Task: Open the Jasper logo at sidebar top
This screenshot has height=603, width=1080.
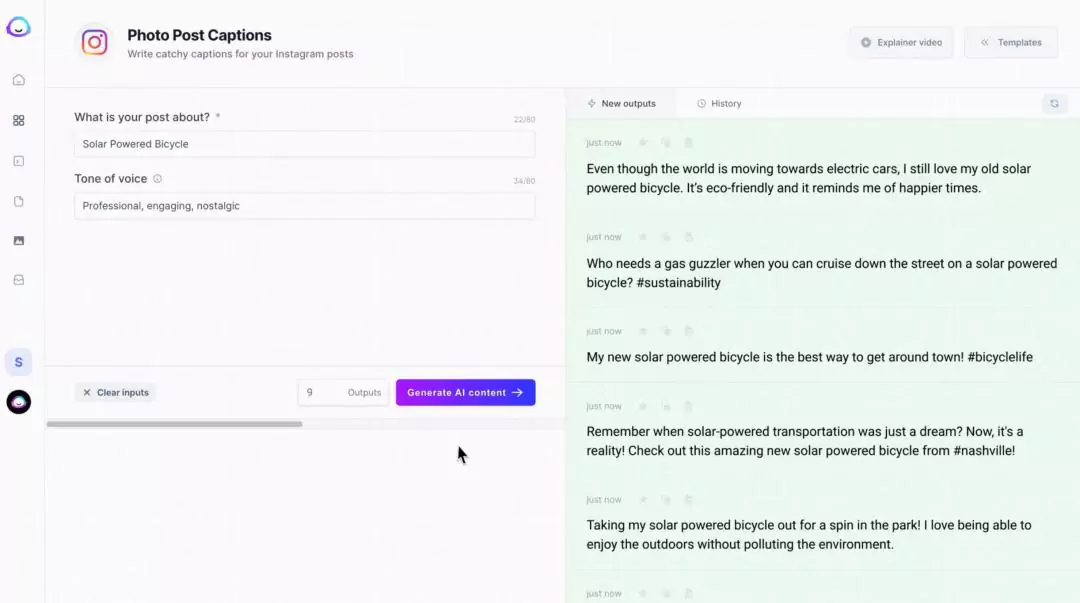Action: tap(19, 27)
